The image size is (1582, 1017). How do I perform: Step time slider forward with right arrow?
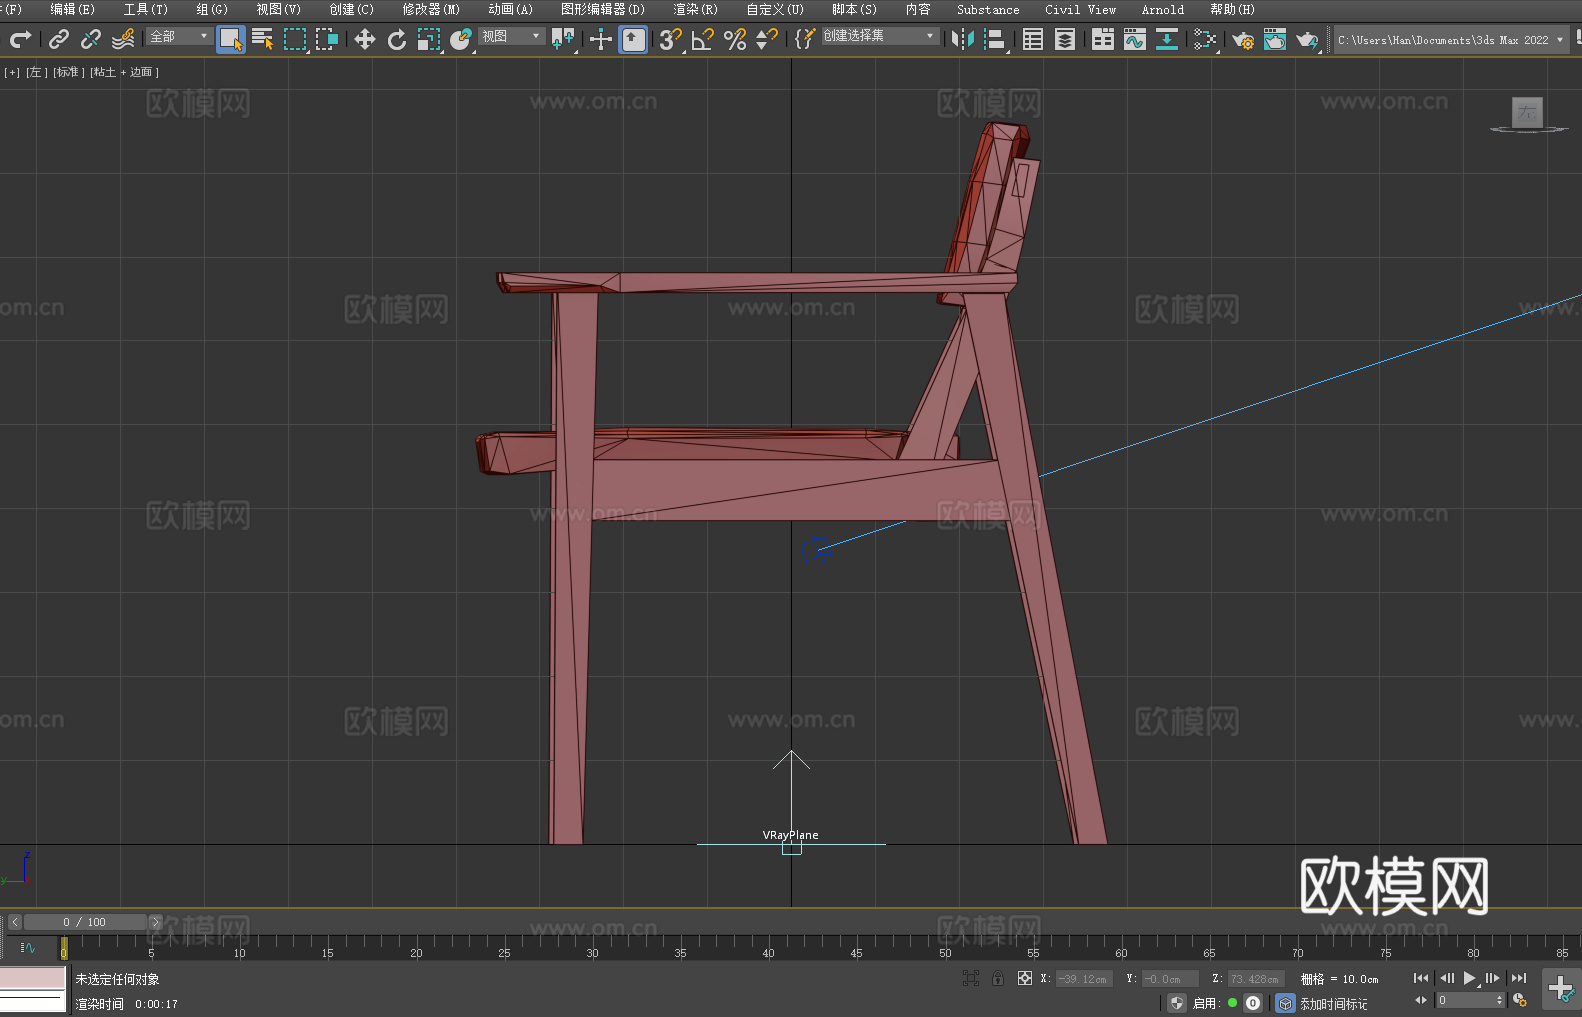pos(155,922)
